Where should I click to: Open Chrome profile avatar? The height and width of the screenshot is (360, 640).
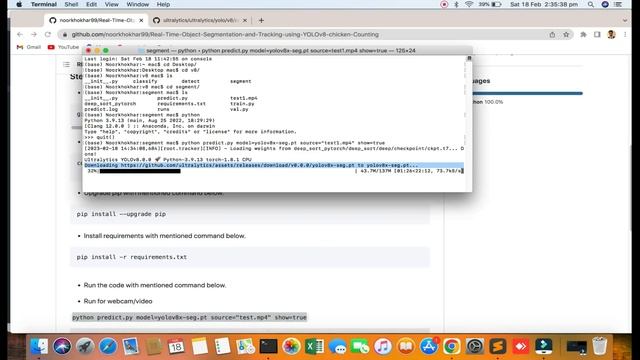point(611,35)
